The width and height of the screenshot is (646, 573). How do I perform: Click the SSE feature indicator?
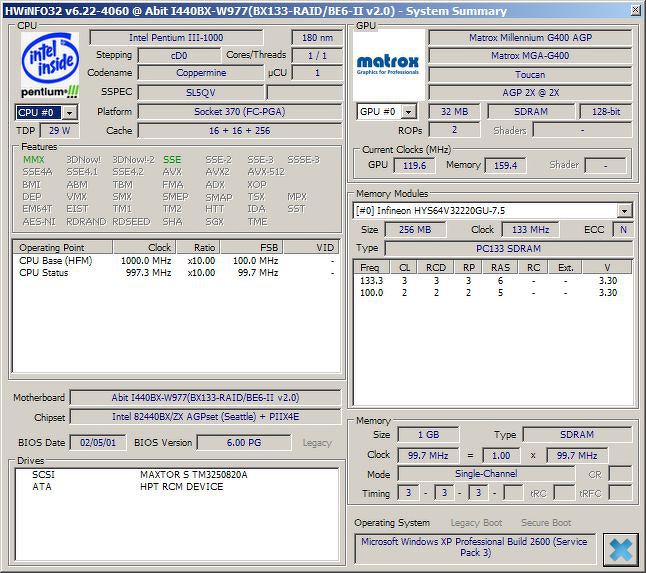172,159
